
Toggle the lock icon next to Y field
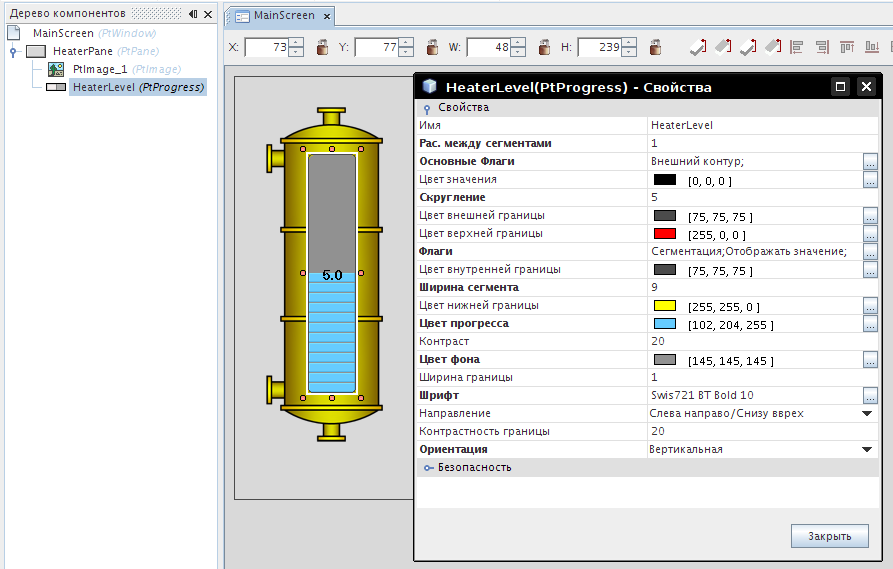(432, 47)
